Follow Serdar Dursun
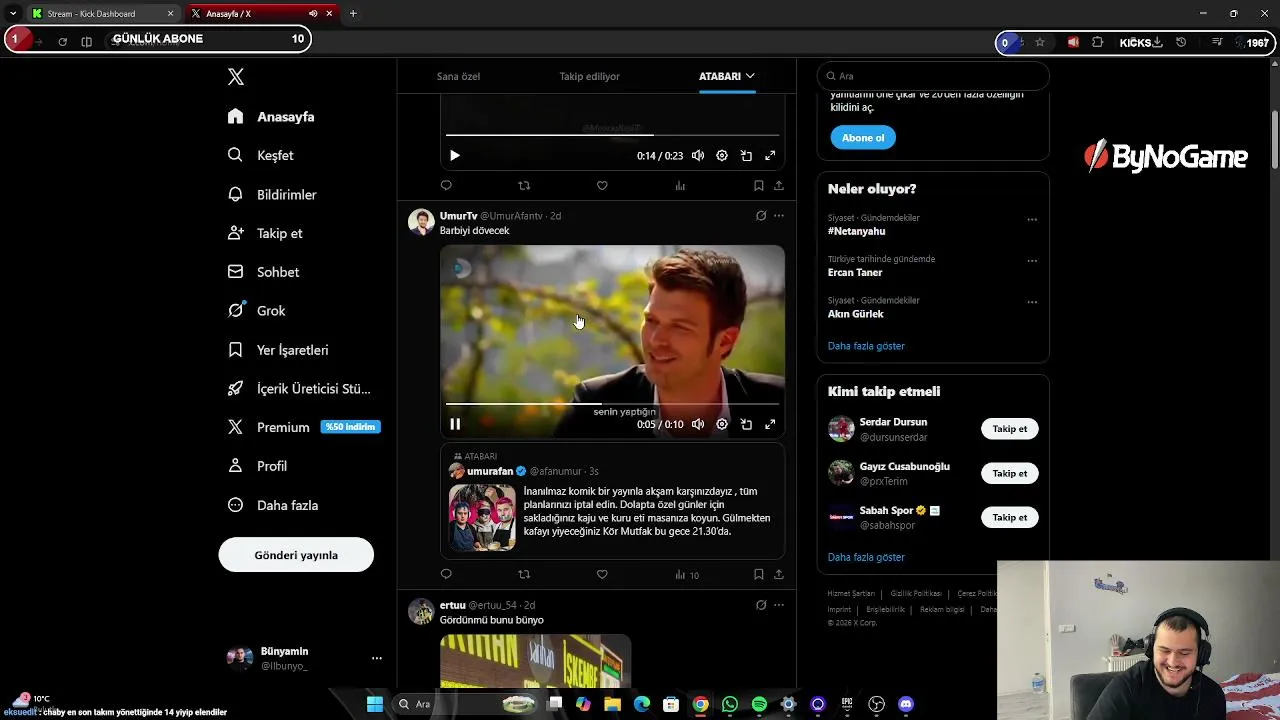The width and height of the screenshot is (1280, 720). (1010, 429)
